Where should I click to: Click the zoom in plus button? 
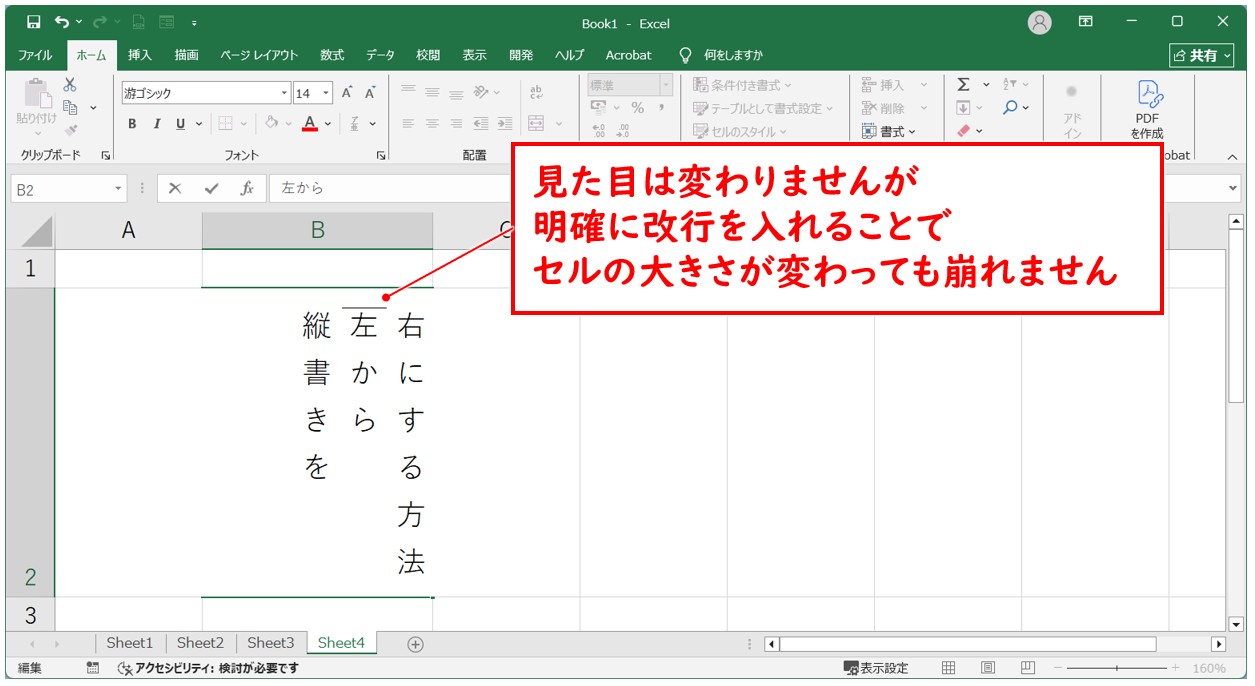(x=1174, y=668)
